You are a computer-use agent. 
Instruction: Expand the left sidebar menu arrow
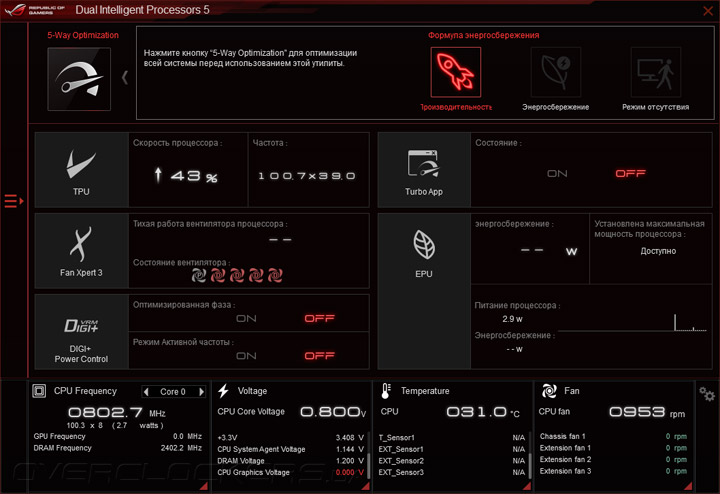click(14, 201)
